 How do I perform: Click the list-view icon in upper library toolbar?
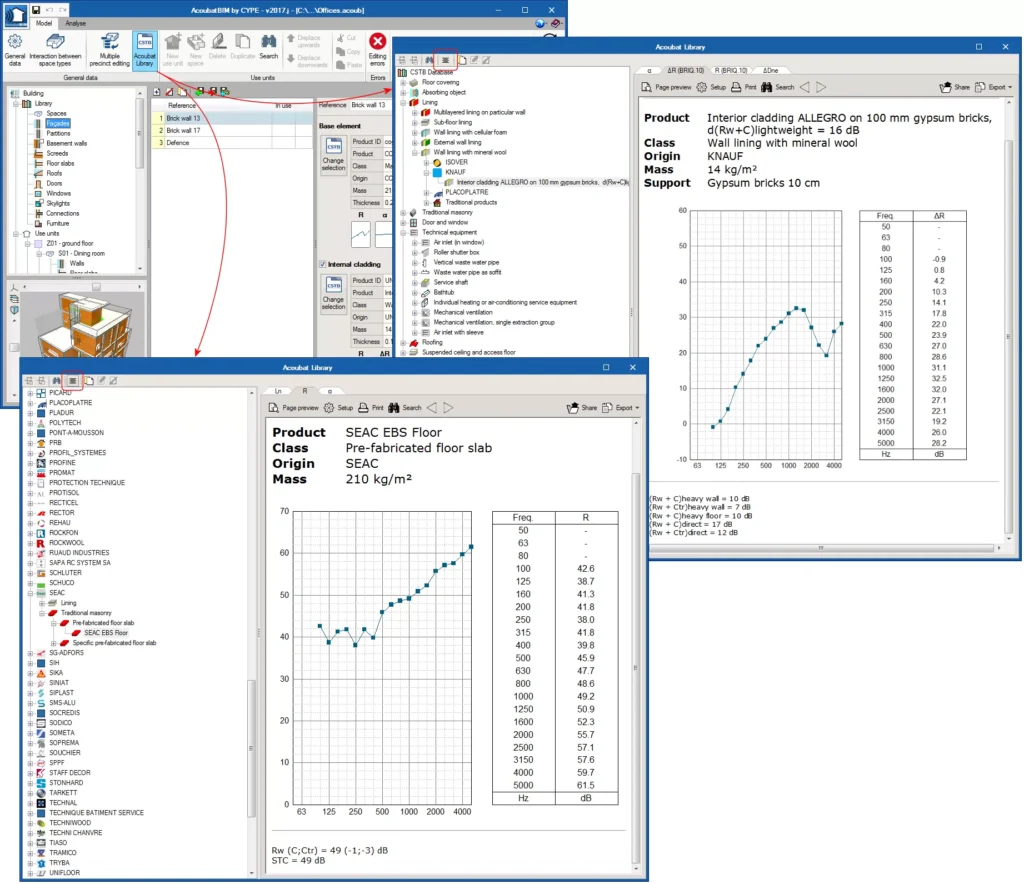coord(445,60)
